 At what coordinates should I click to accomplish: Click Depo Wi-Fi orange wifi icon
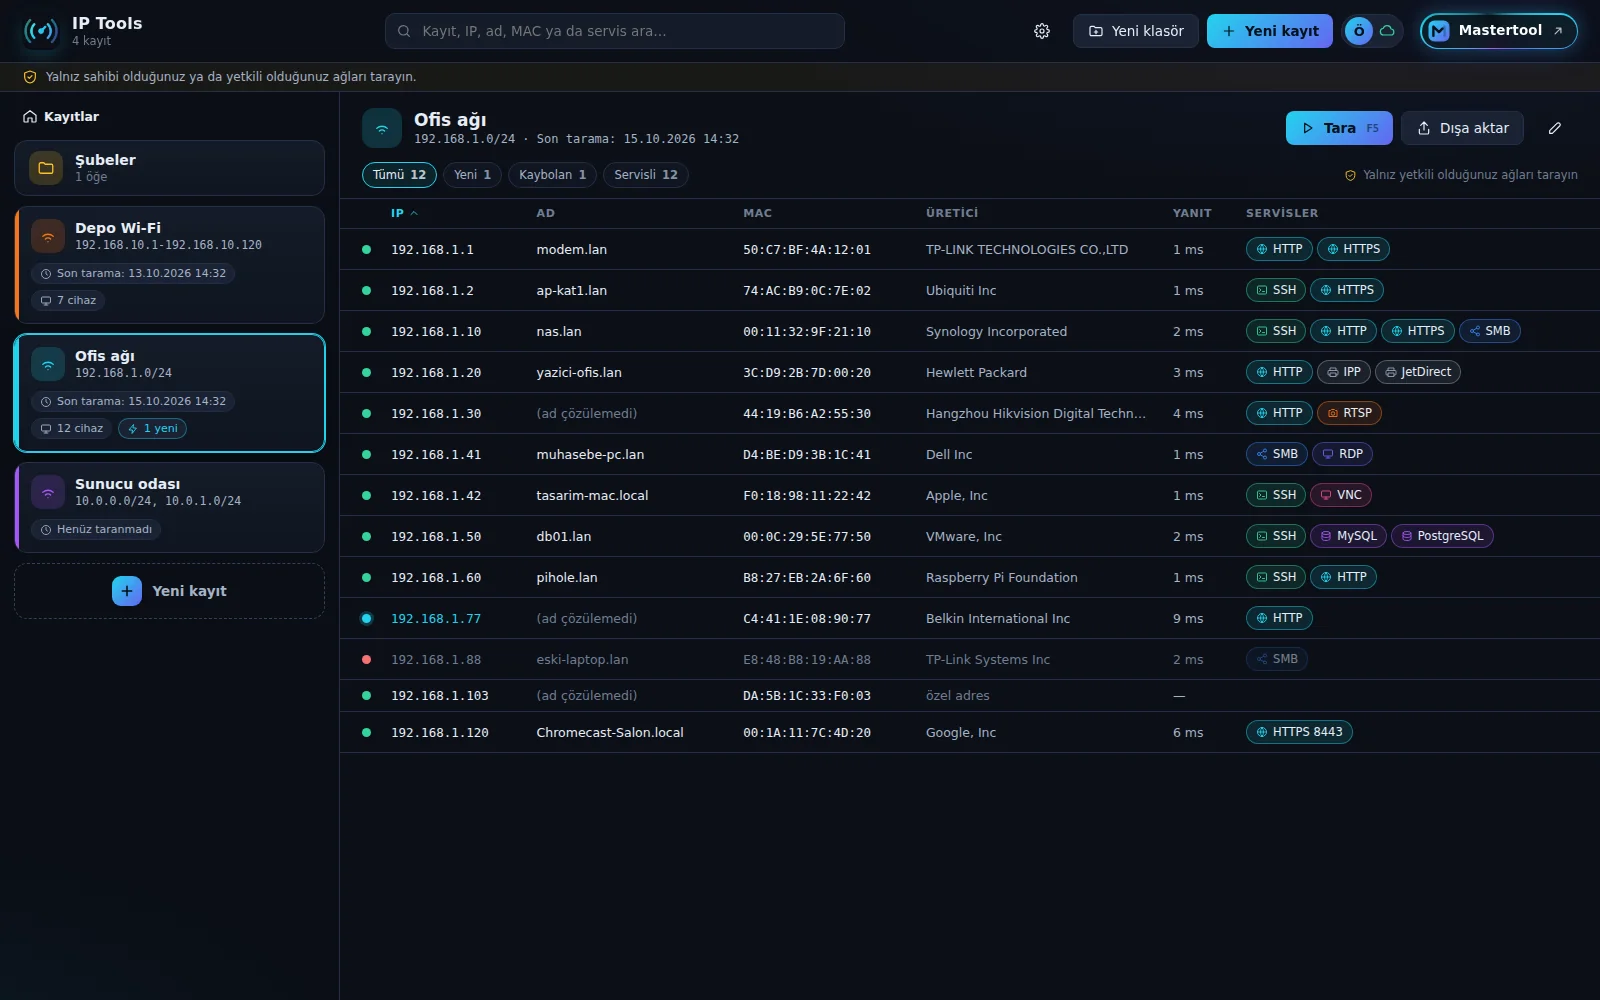[48, 236]
